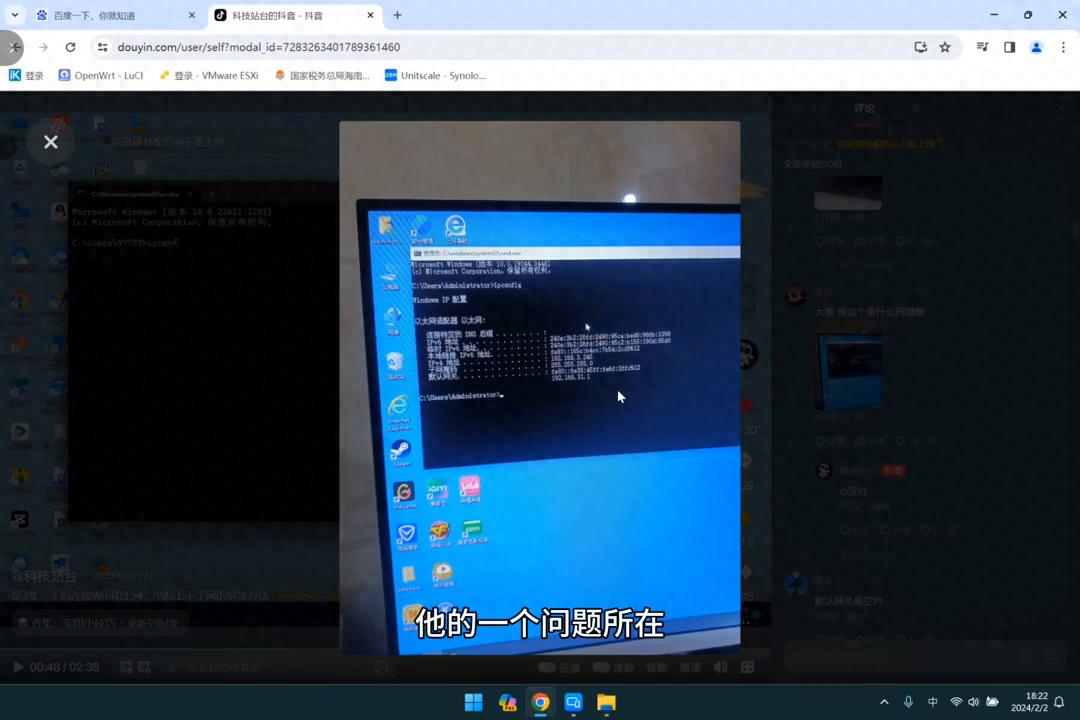Screen dimensions: 1080x720
Task: Close the enlarged image overlay with X
Action: (51, 142)
